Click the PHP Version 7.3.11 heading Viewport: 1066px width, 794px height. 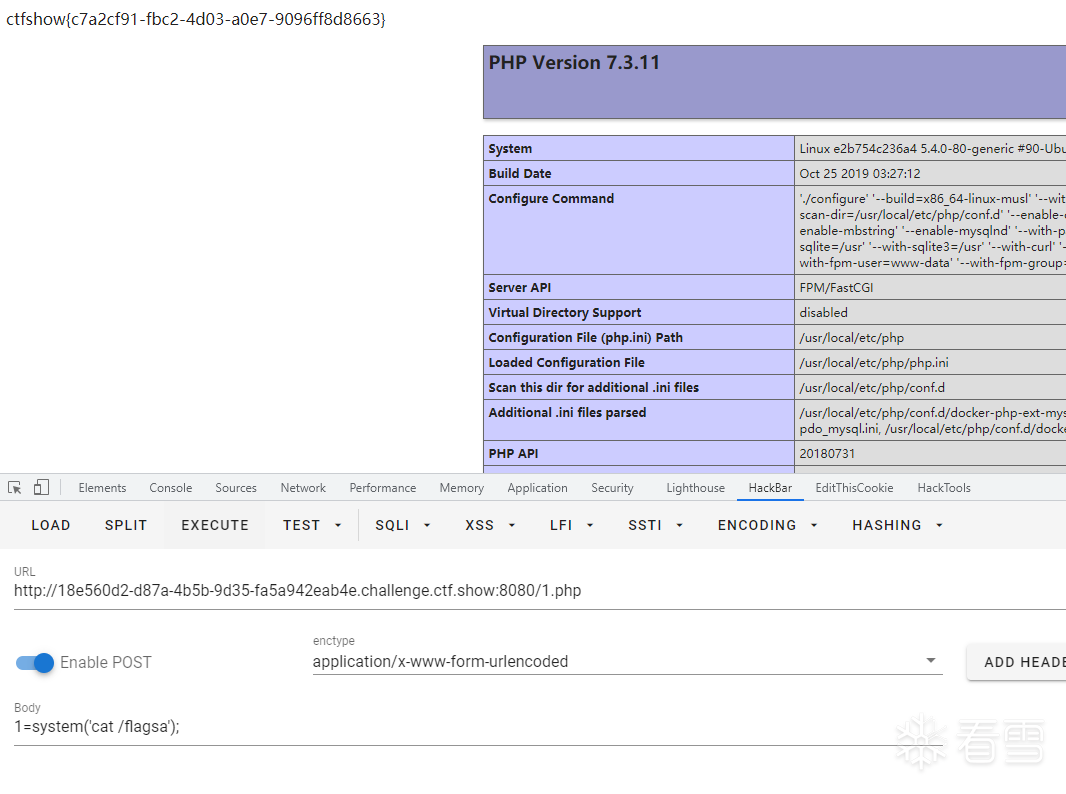(574, 63)
